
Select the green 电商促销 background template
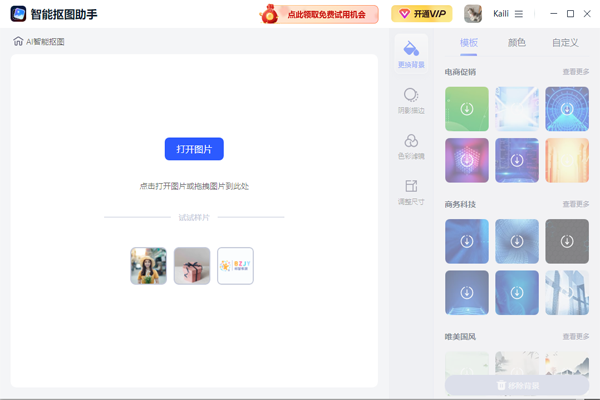coord(467,109)
